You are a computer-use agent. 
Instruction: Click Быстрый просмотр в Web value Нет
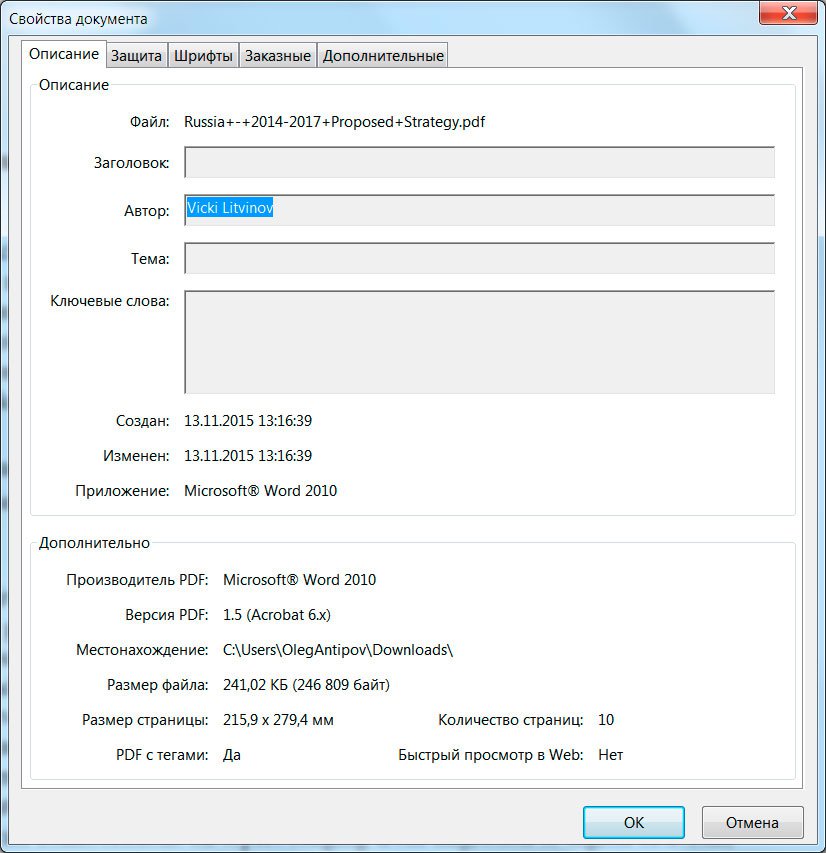point(611,755)
